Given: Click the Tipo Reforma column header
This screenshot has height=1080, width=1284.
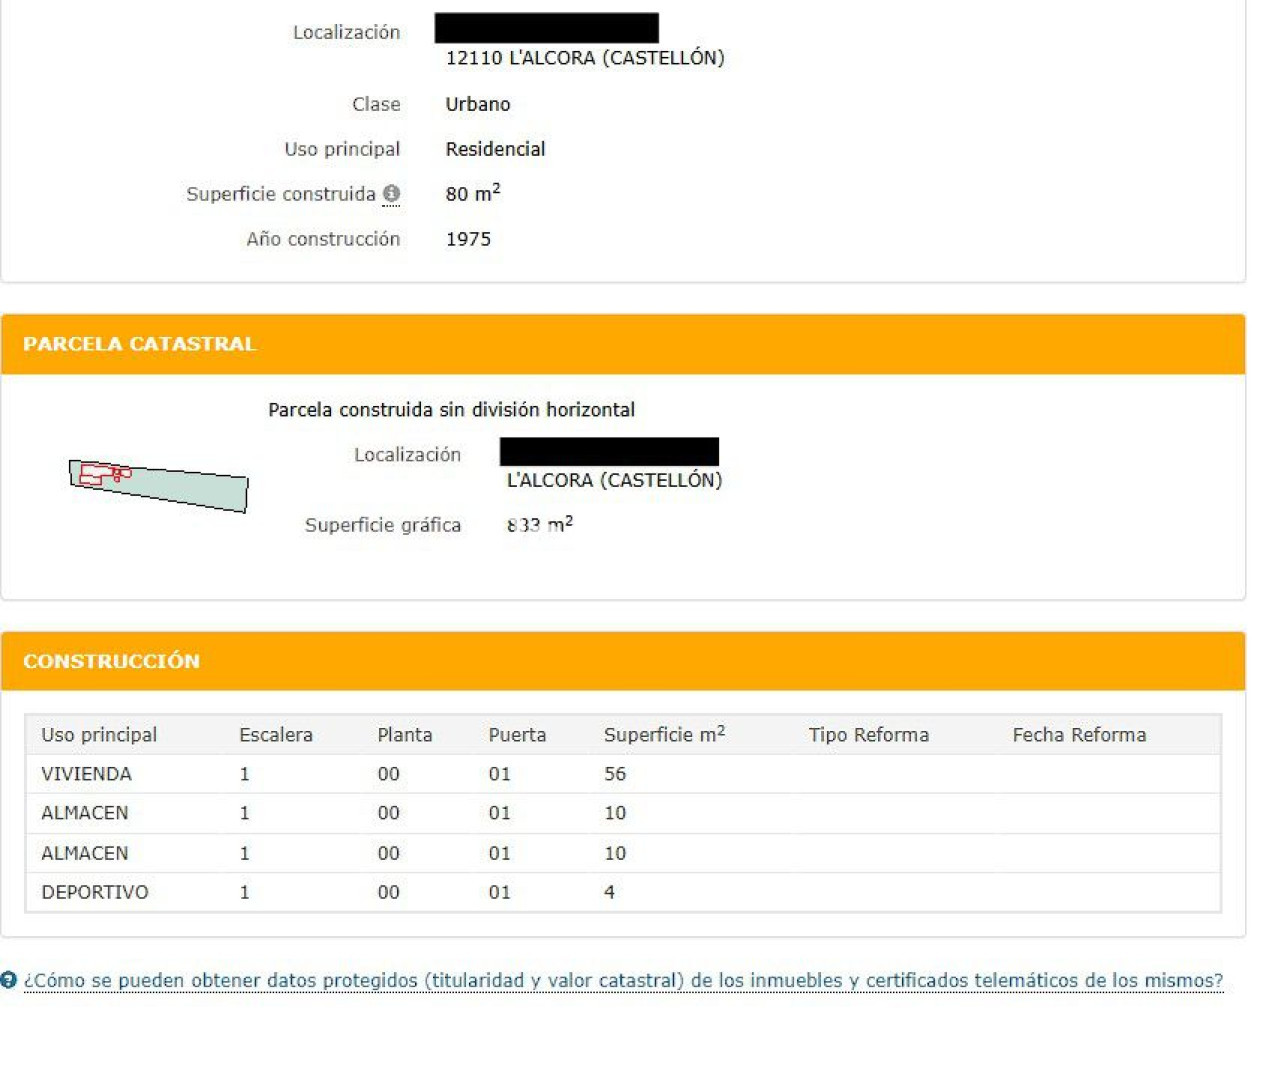Looking at the screenshot, I should pos(868,735).
